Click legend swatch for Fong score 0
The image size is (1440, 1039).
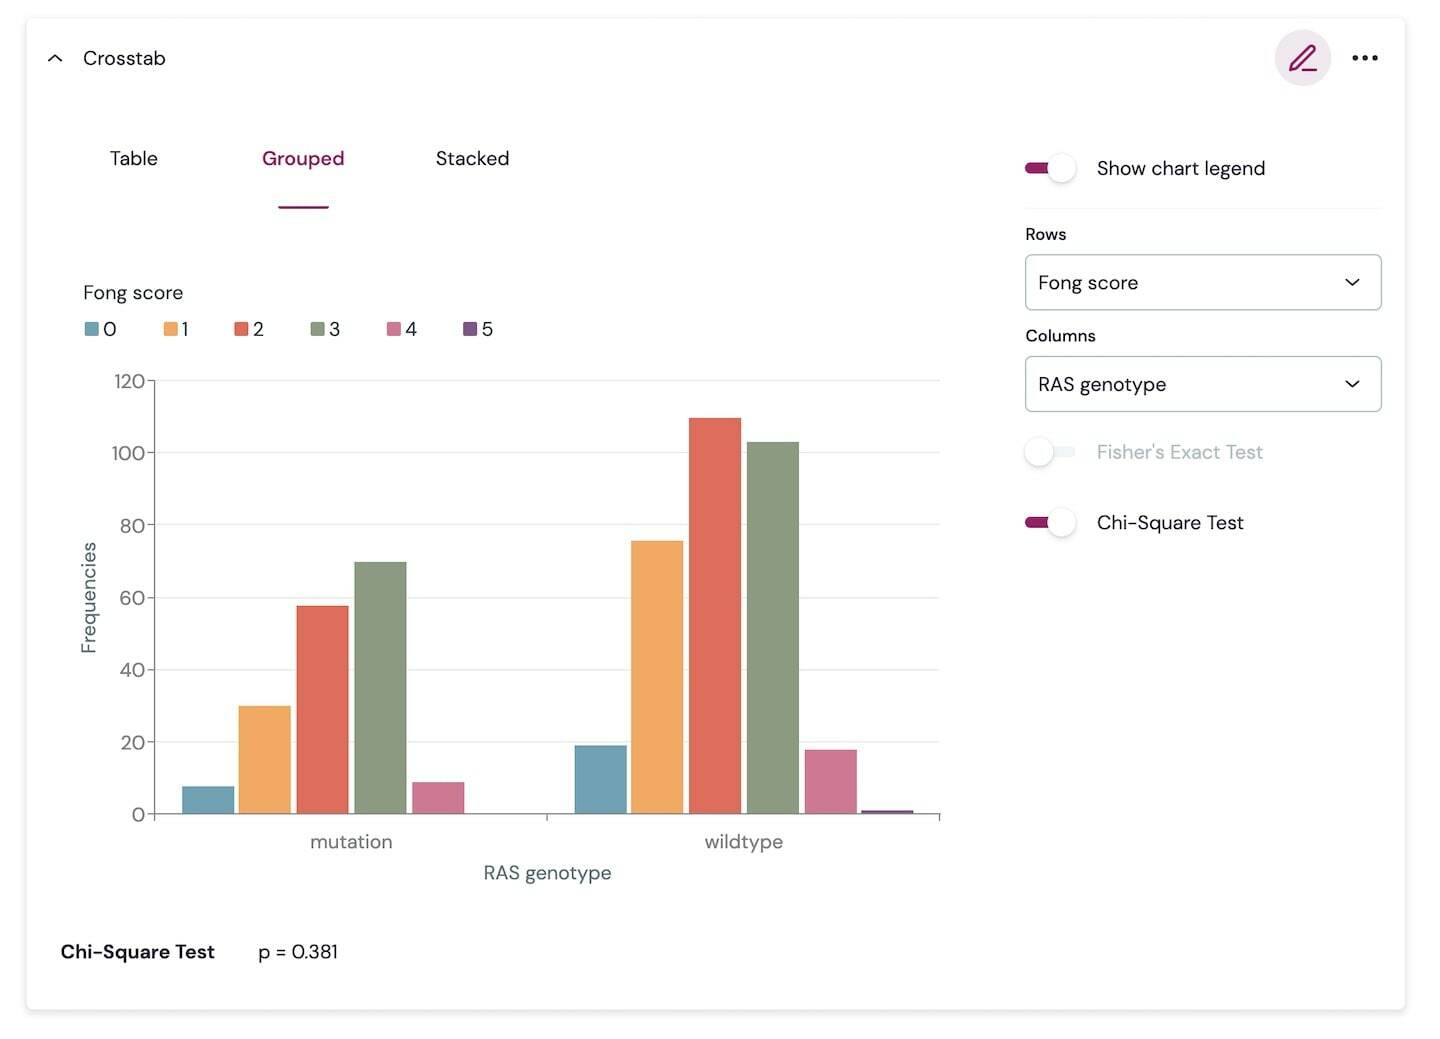pos(92,329)
